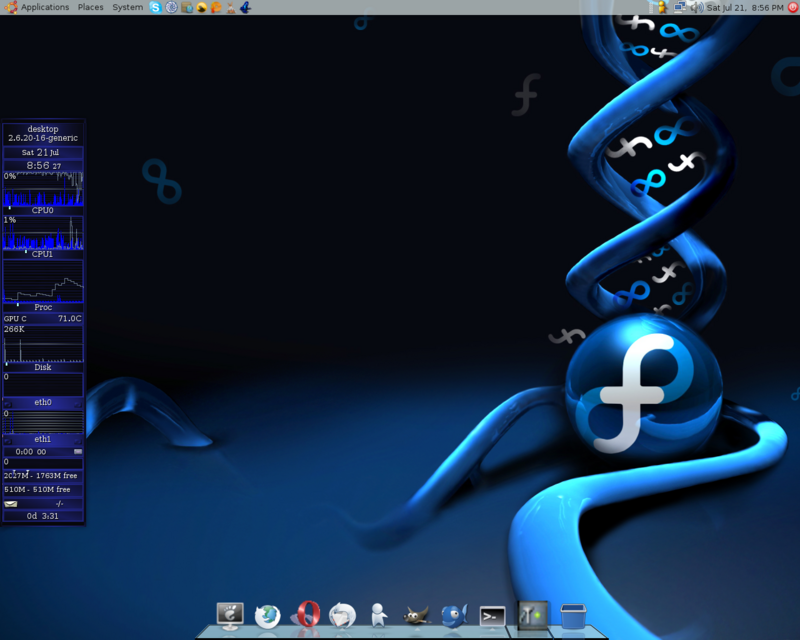Expand the System menu

tap(127, 7)
